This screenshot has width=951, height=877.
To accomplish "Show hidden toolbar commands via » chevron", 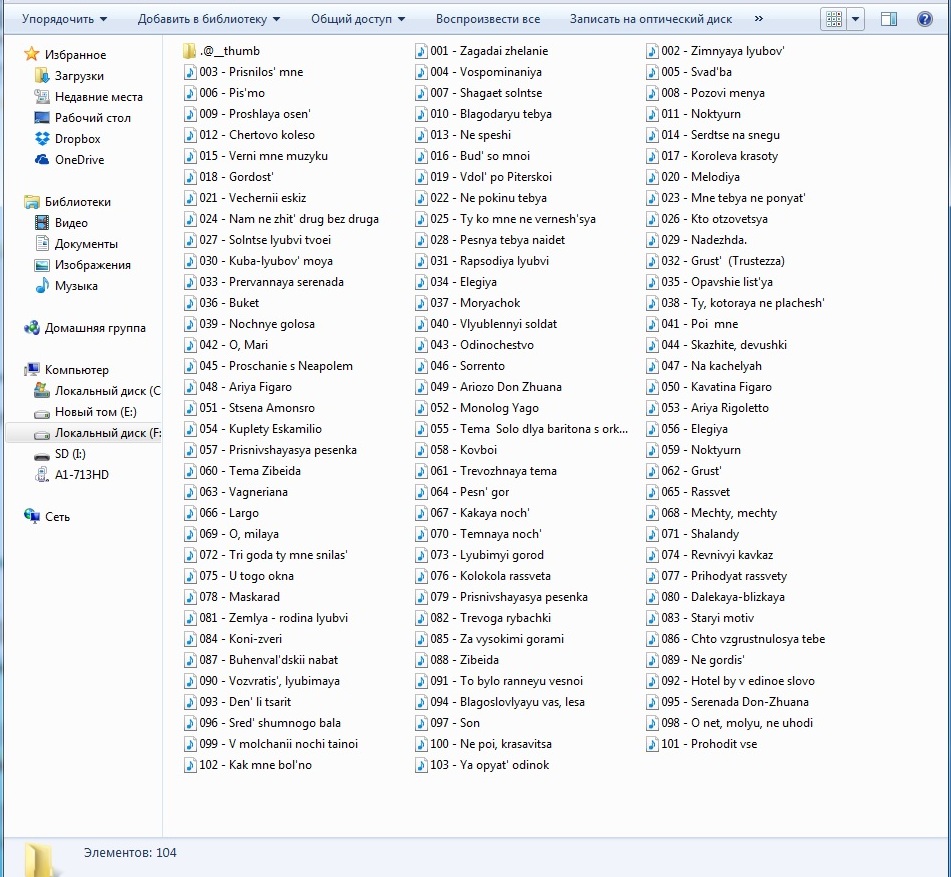I will click(x=758, y=19).
